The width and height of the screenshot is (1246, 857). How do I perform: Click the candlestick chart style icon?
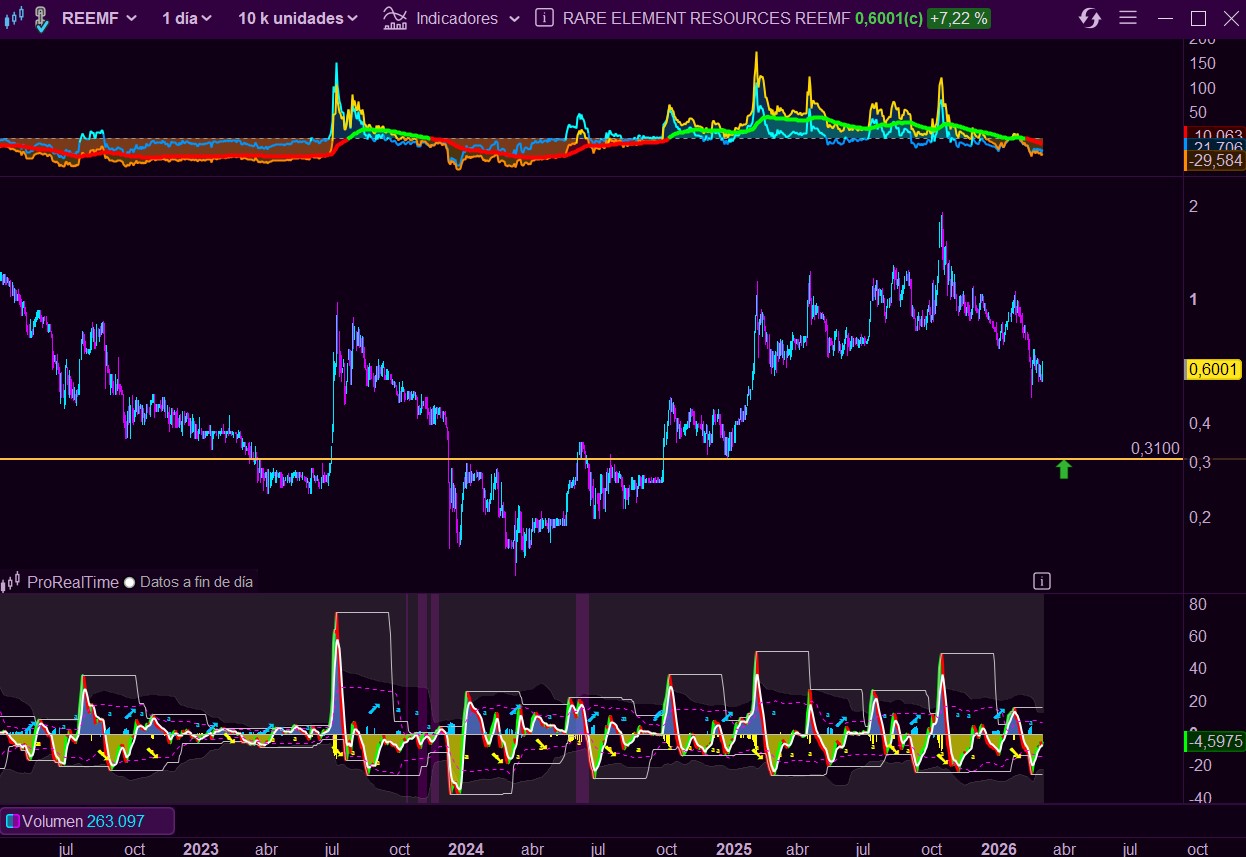click(x=13, y=18)
